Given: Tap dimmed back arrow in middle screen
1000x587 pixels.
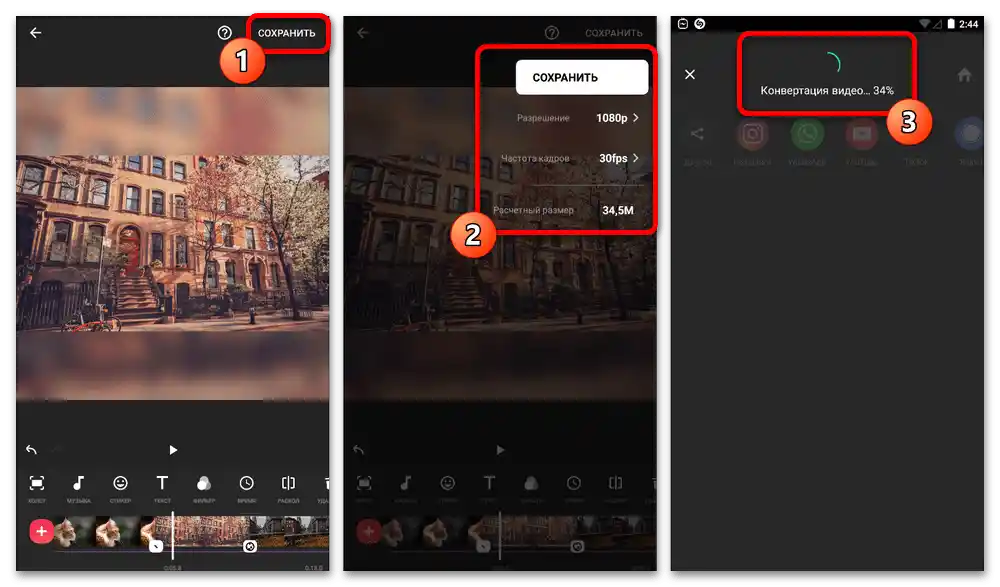Looking at the screenshot, I should pos(363,33).
